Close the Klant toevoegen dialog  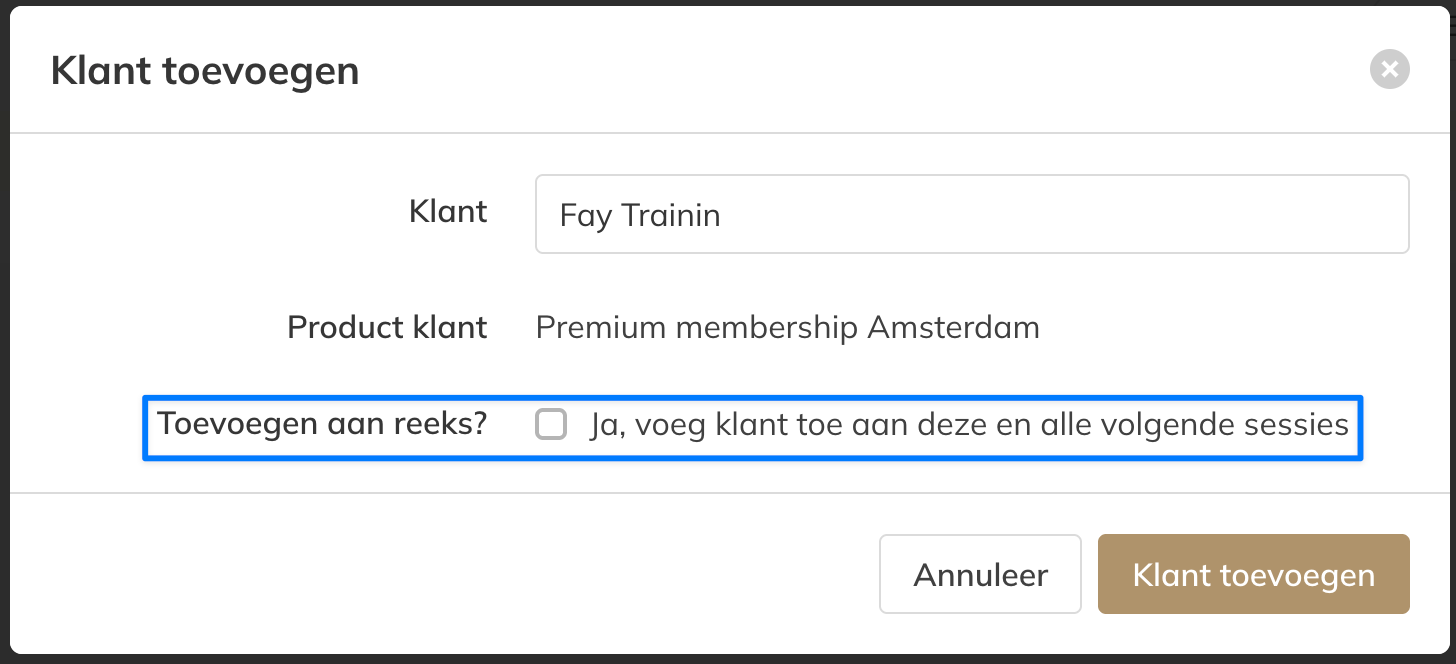coord(1389,70)
